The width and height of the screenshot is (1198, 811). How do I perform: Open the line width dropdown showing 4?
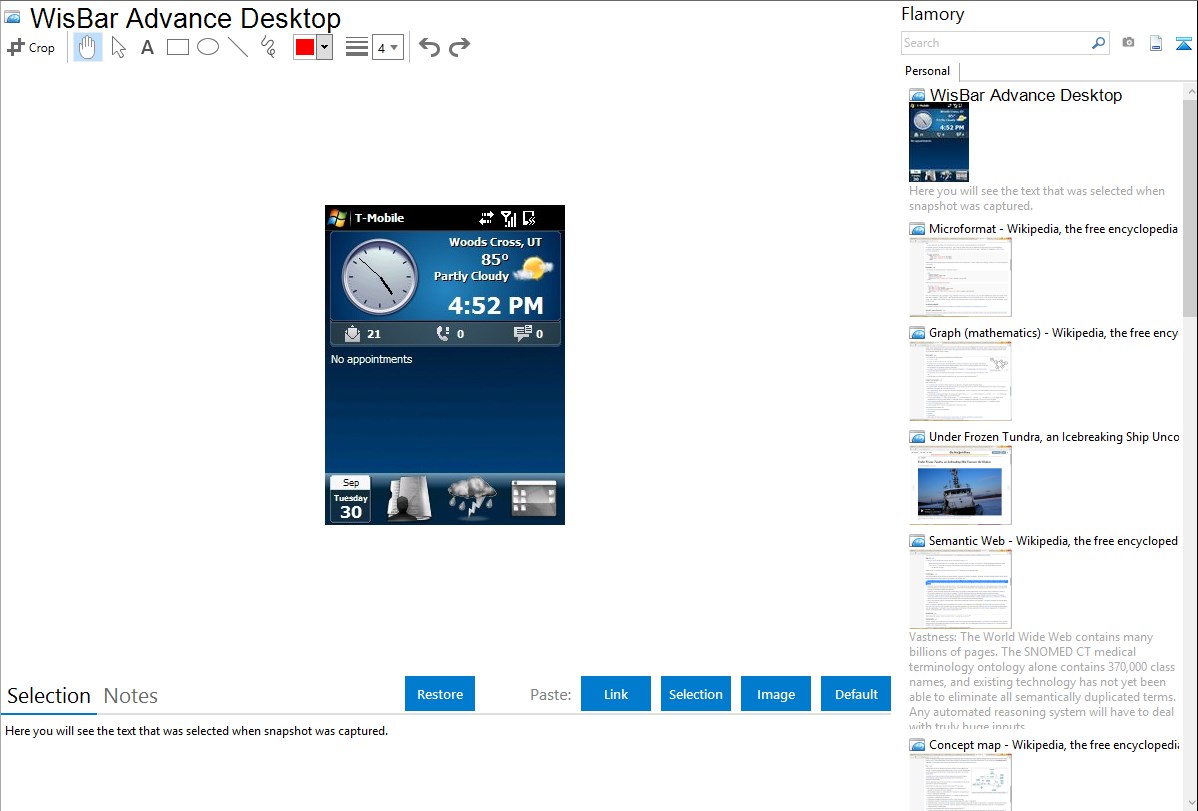pyautogui.click(x=387, y=48)
